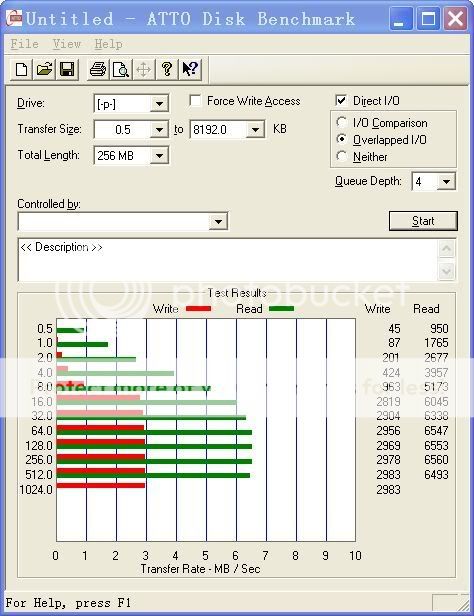Open the minimum Transfer Size dropdown showing 0.5

pos(159,130)
